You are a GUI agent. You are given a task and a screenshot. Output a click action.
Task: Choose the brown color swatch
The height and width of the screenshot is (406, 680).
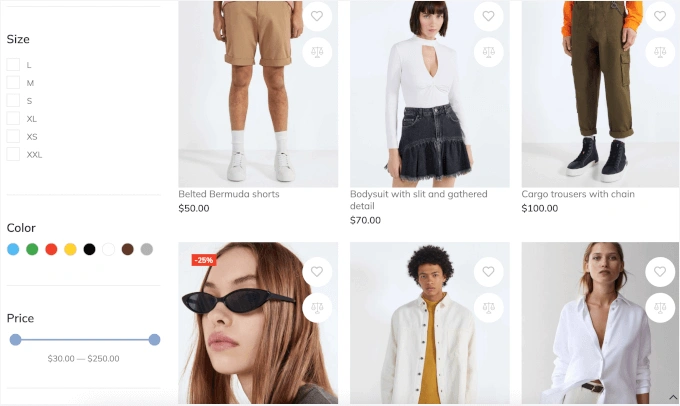(x=128, y=249)
